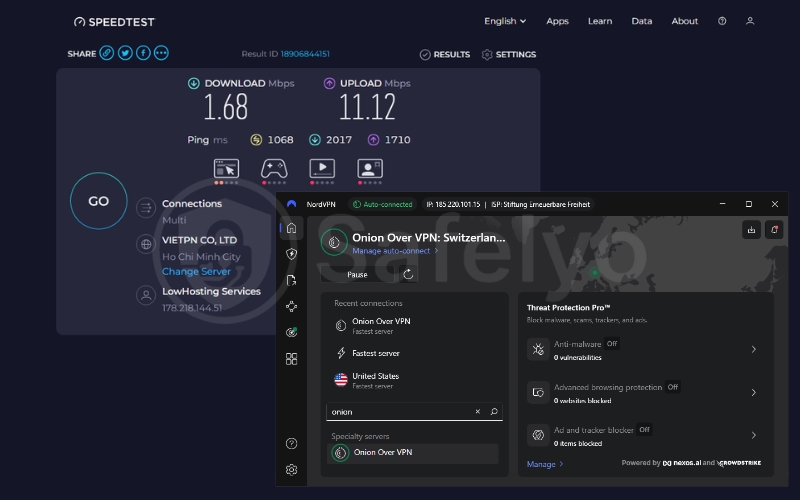This screenshot has width=800, height=500.
Task: Expand Advanced browsing protection chevron
Action: (754, 392)
